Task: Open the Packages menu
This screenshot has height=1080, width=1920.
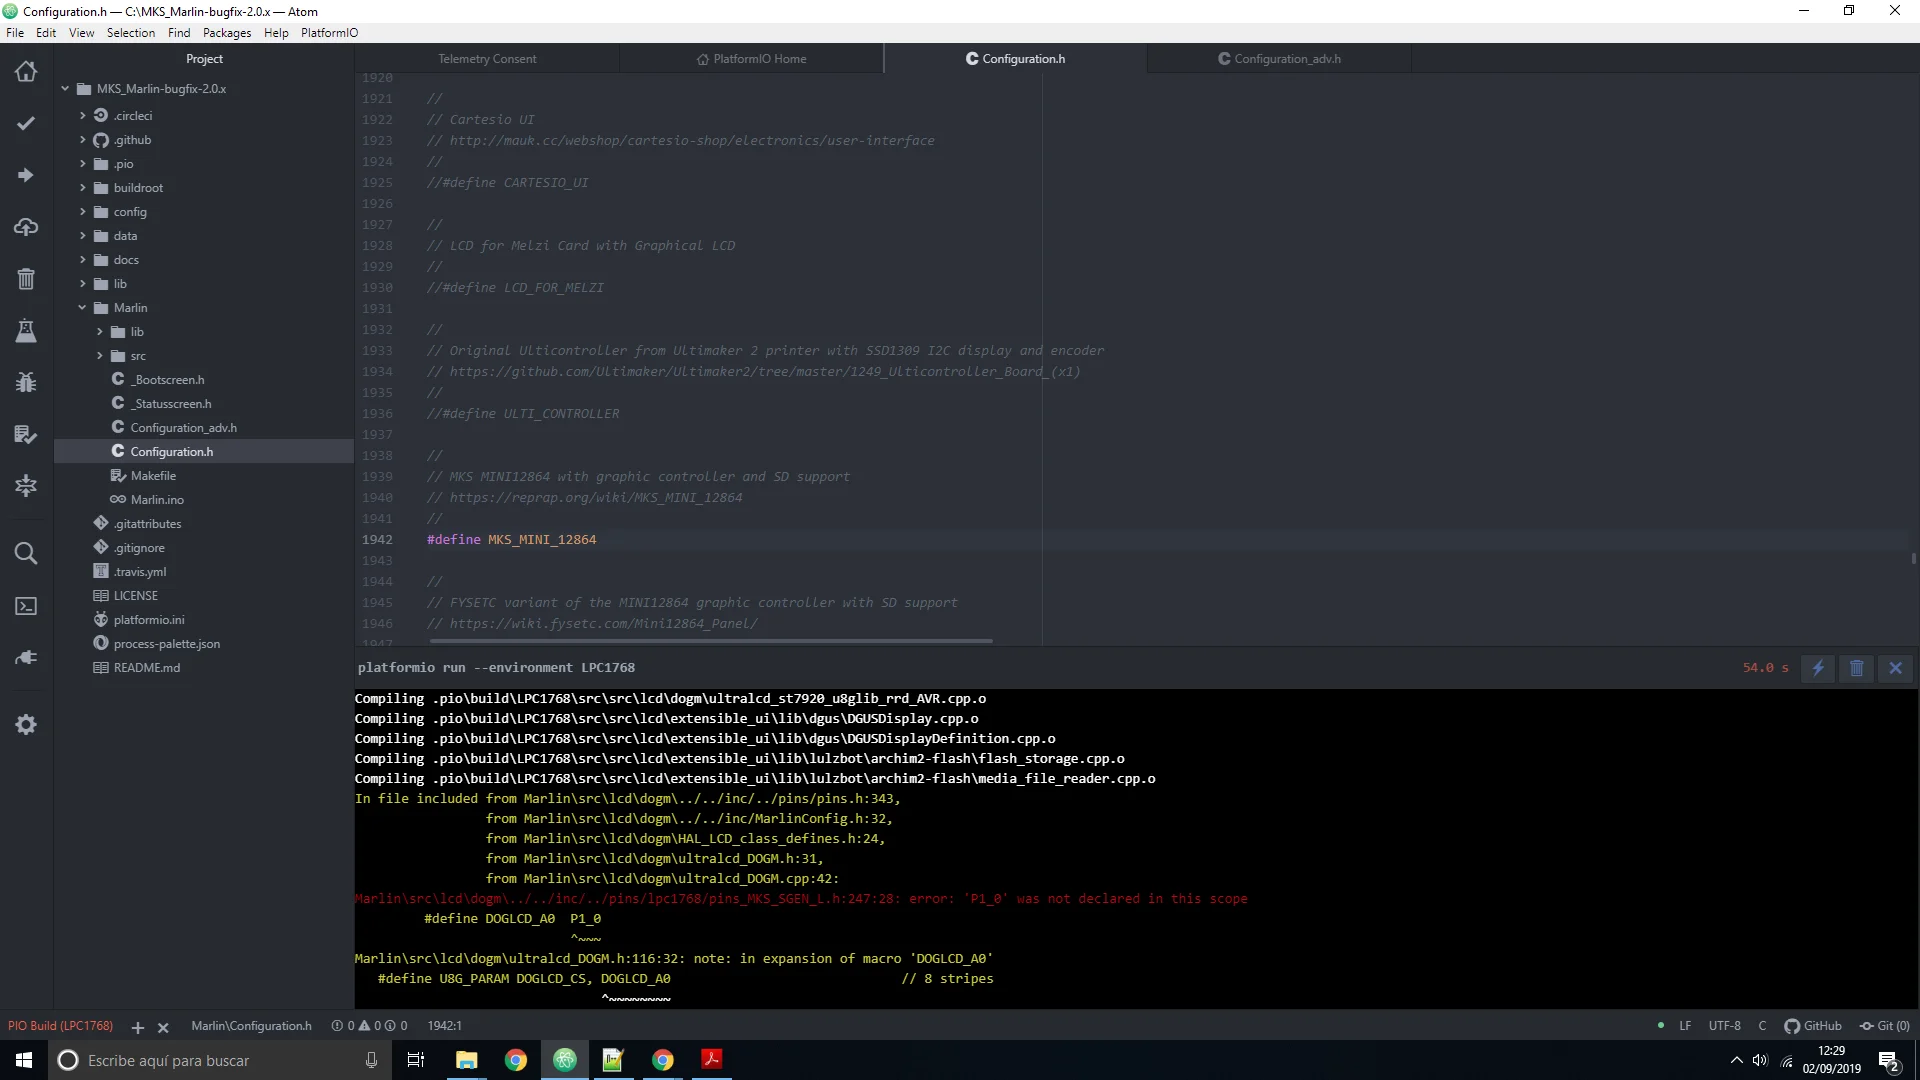Action: click(x=227, y=33)
